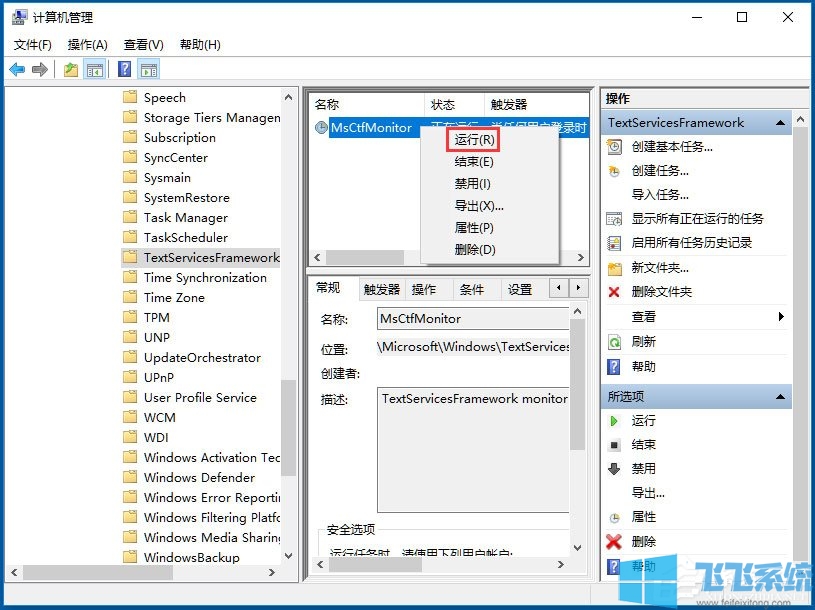Switch to the 设置 tab
This screenshot has height=610, width=815.
click(522, 288)
